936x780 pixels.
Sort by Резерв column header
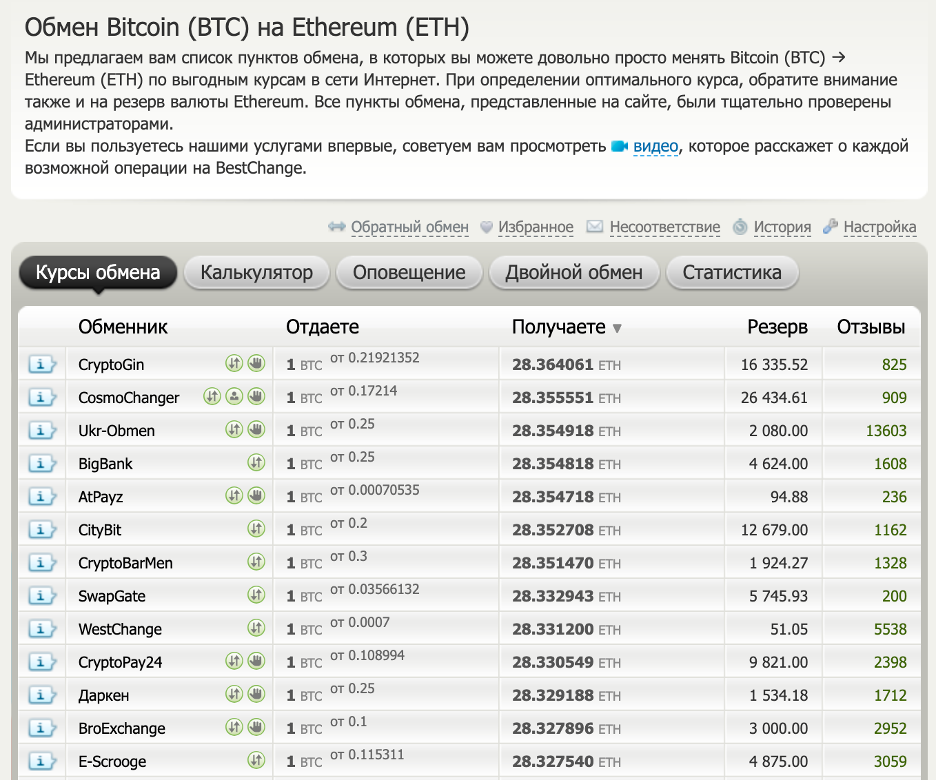coord(777,327)
